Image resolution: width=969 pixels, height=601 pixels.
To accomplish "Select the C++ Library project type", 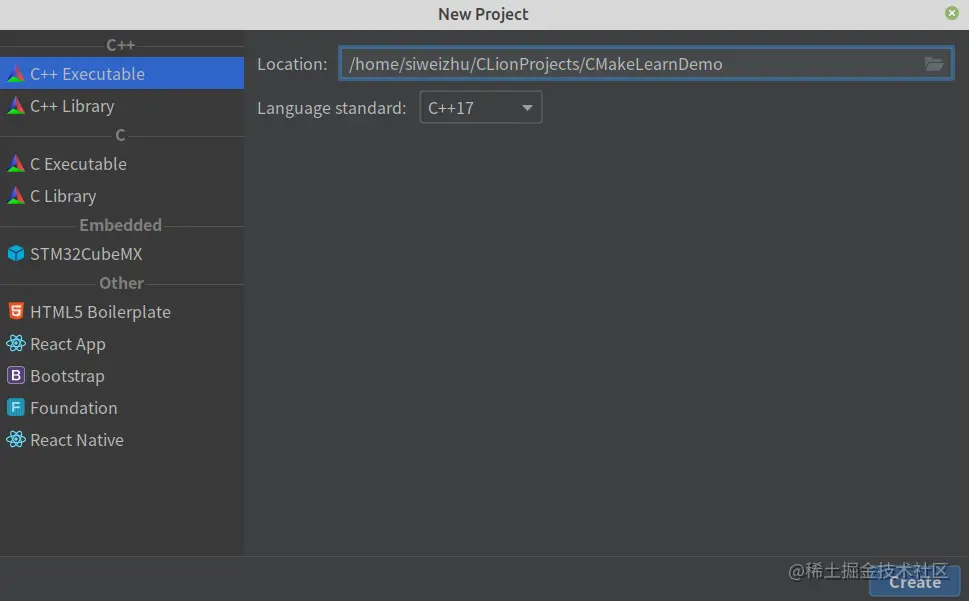I will pyautogui.click(x=122, y=106).
